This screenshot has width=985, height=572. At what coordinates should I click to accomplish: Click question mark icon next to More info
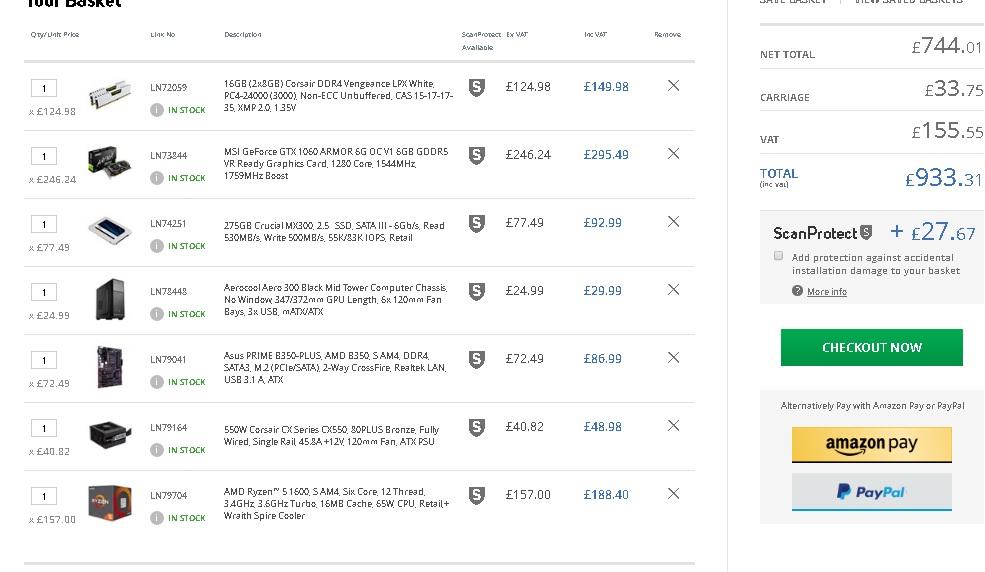coord(797,291)
